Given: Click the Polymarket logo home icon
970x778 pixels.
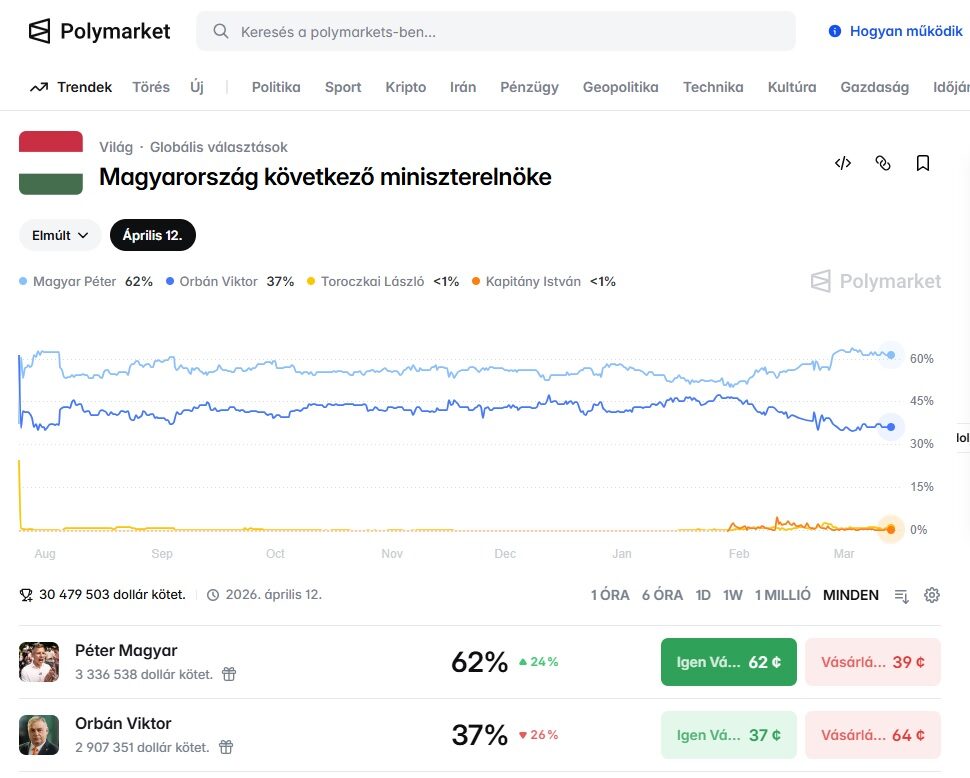Looking at the screenshot, I should [39, 31].
